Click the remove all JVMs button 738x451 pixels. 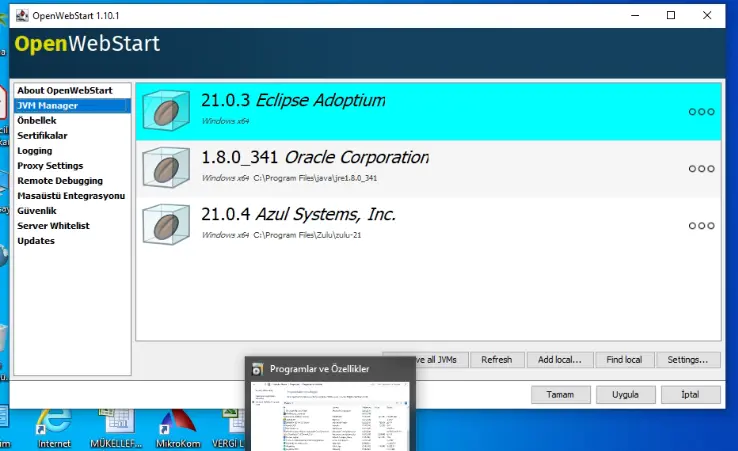pos(441,360)
